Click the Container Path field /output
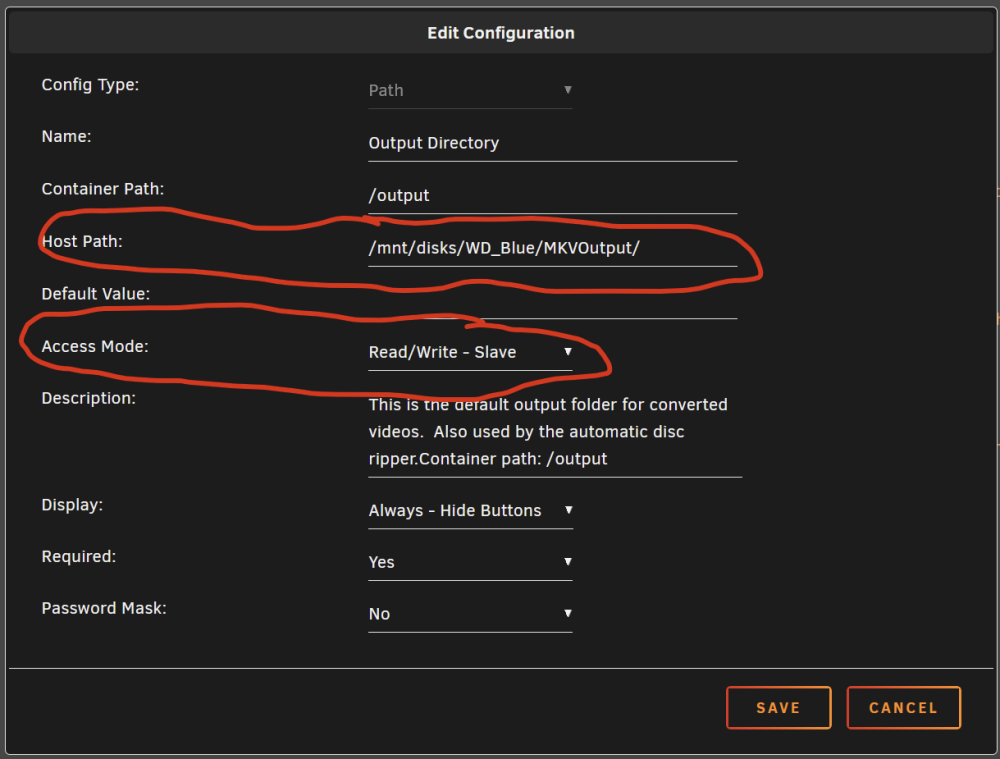 click(x=552, y=196)
